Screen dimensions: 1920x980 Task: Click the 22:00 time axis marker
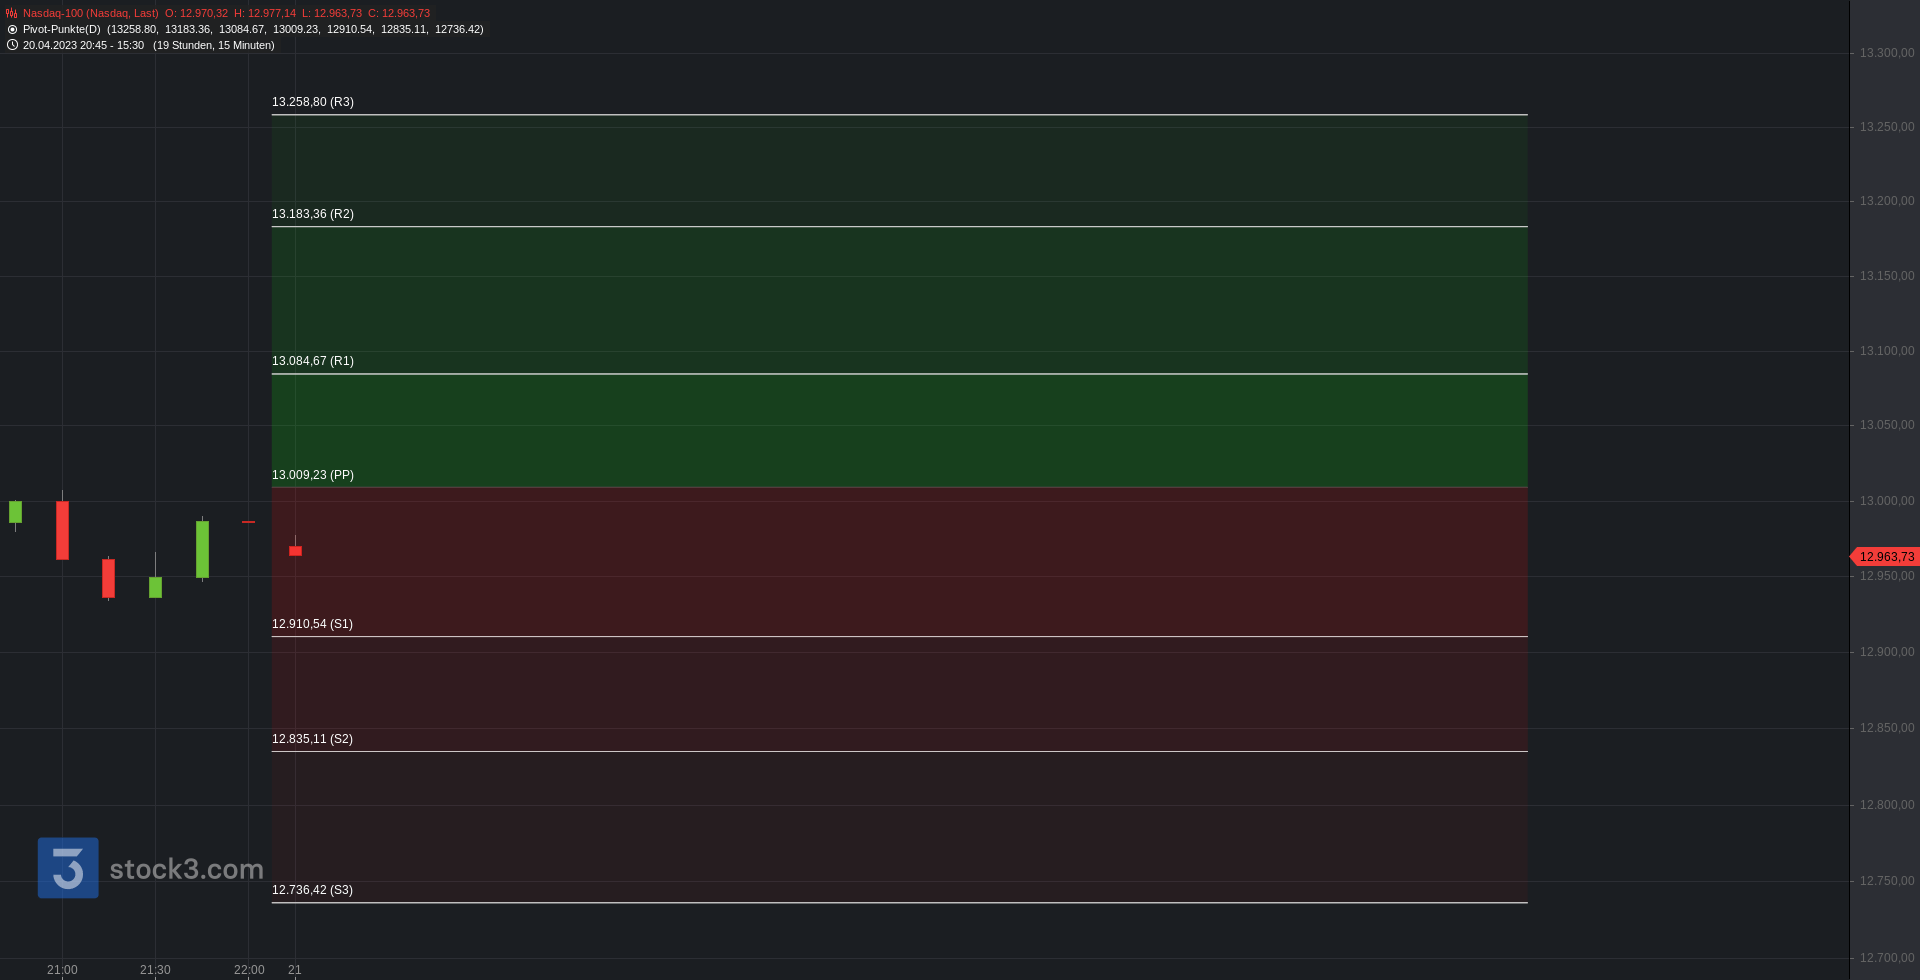coord(249,970)
